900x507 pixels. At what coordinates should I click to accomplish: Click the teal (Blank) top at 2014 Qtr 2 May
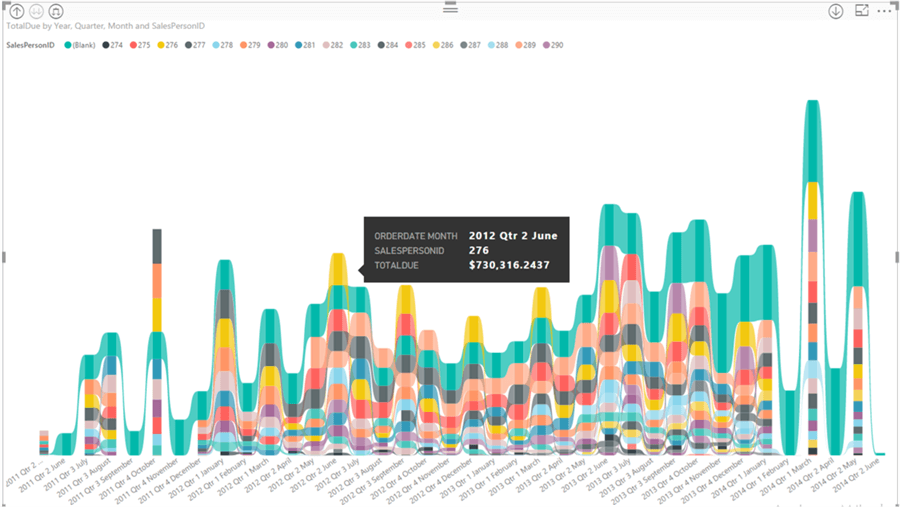[x=858, y=238]
